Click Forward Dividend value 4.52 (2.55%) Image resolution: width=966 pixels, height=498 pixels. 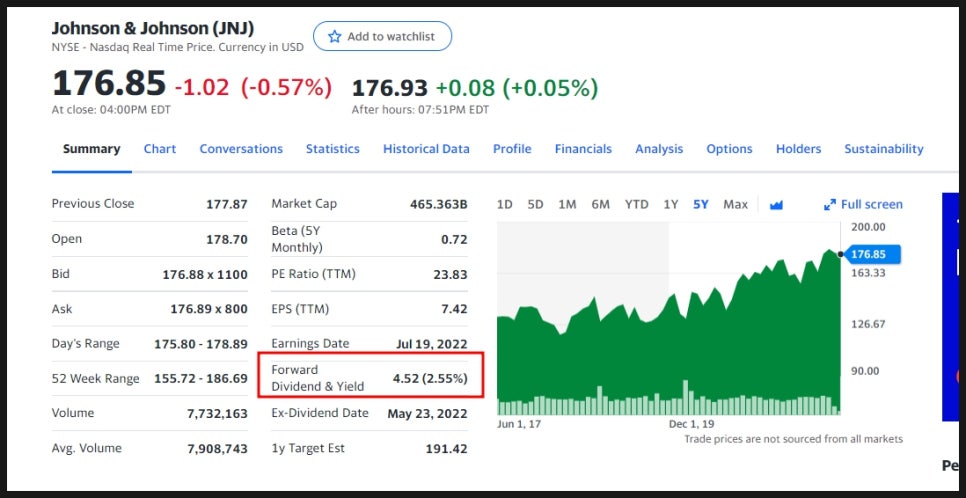coord(430,378)
